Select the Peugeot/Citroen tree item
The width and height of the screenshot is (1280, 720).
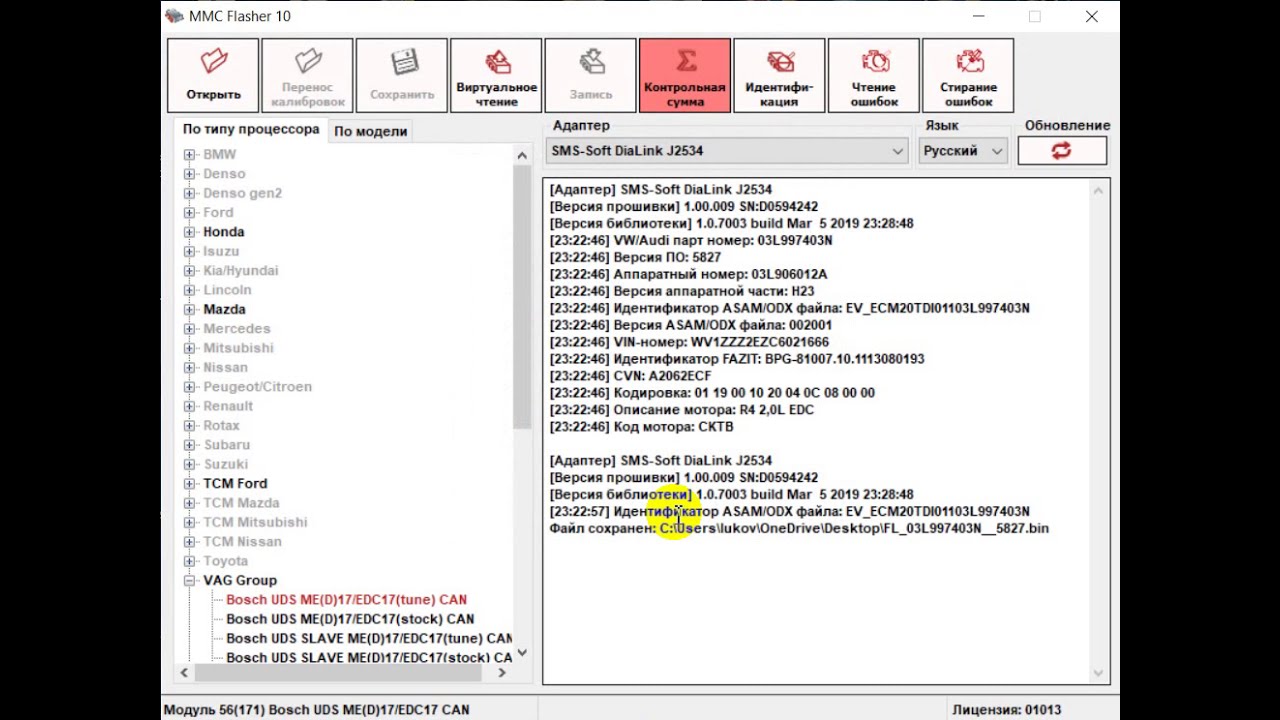[x=257, y=387]
